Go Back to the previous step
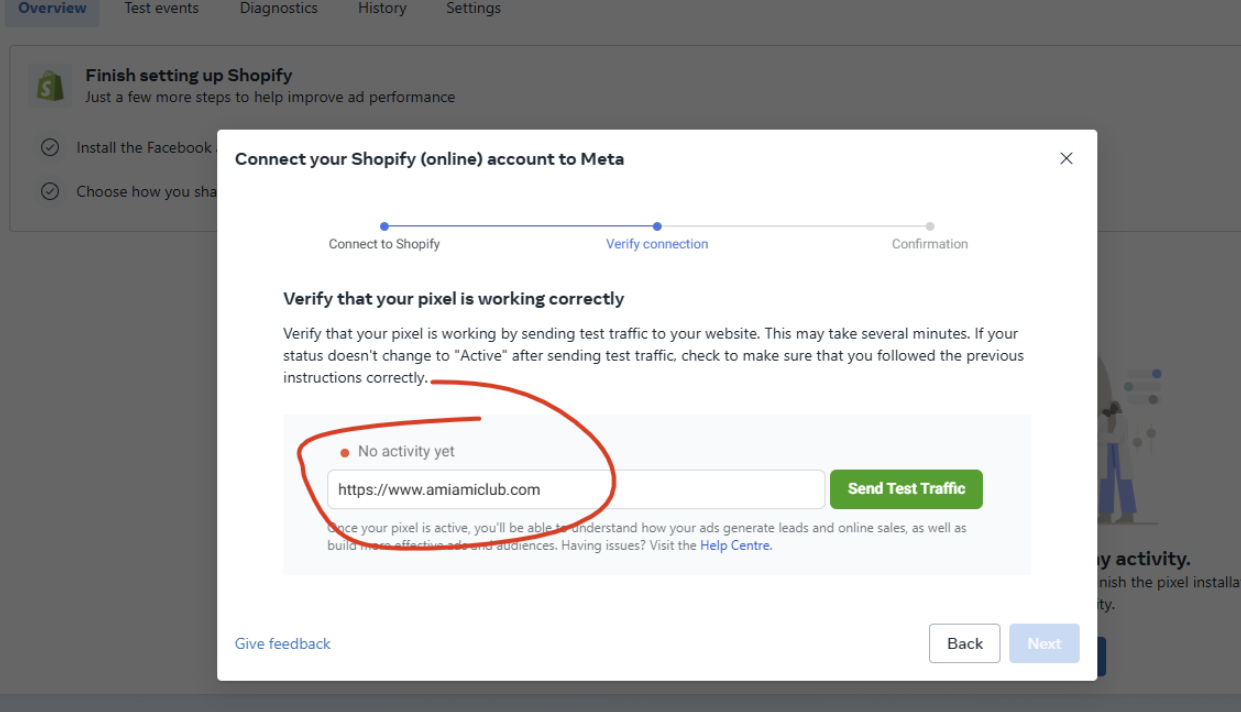The height and width of the screenshot is (712, 1241). (x=964, y=644)
